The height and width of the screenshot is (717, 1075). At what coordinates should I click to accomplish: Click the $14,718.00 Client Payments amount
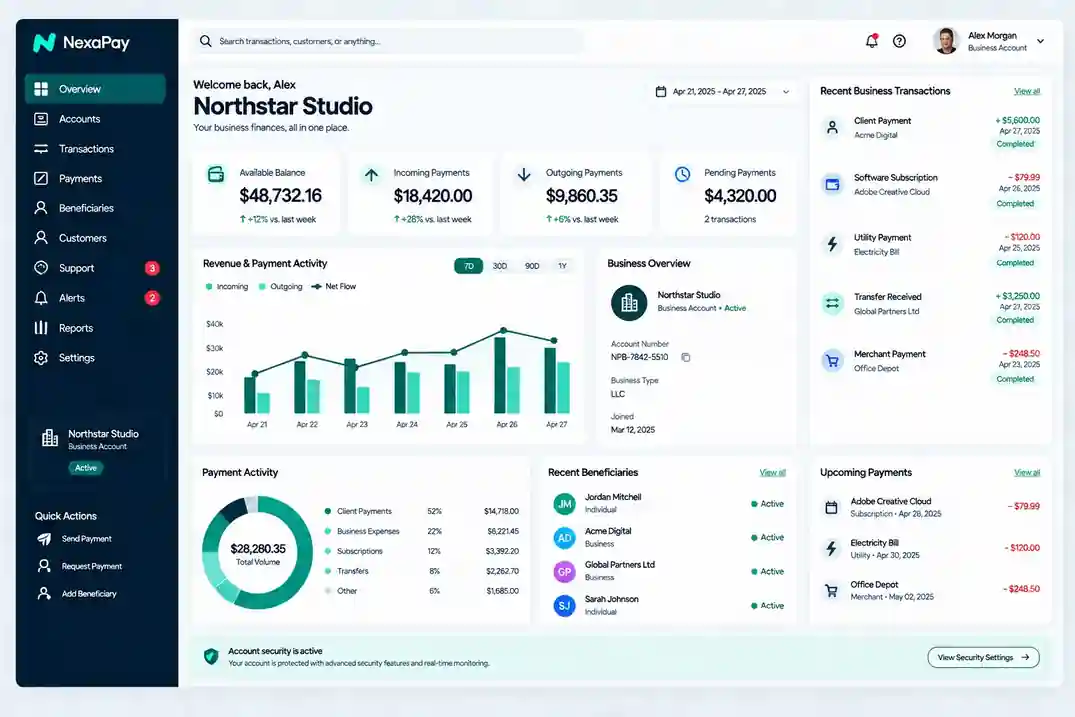click(501, 511)
